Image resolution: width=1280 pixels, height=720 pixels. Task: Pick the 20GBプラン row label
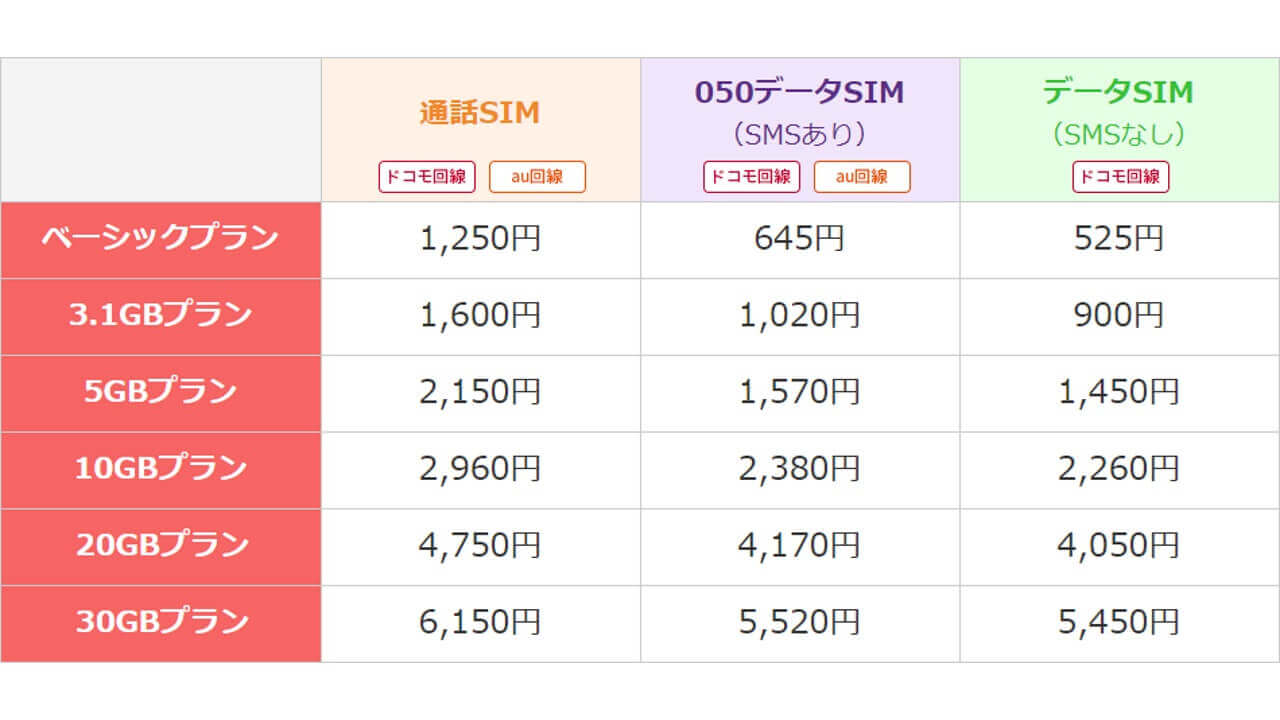pos(160,546)
